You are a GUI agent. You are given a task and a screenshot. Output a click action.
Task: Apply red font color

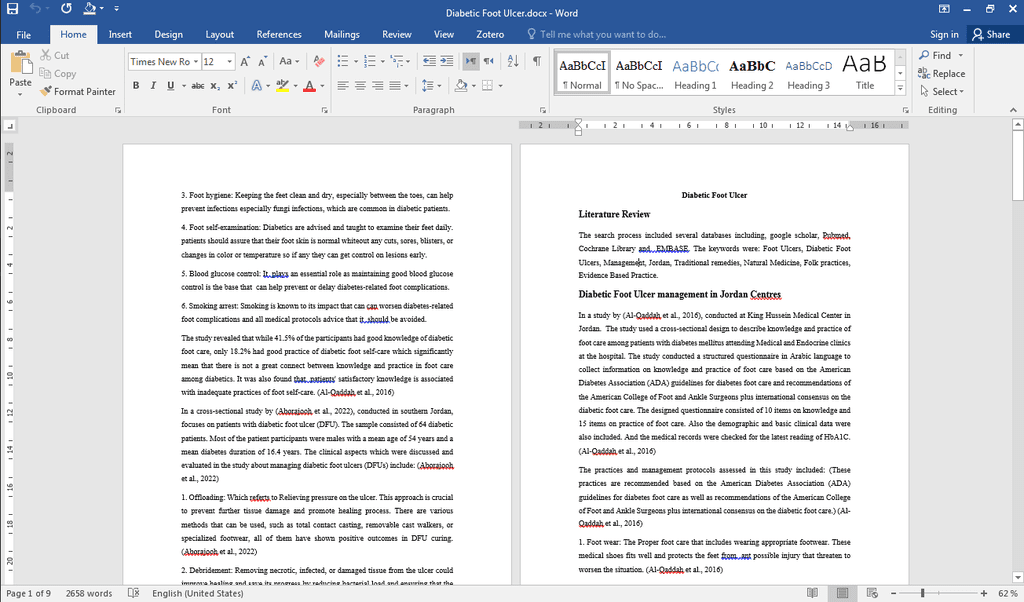tap(310, 86)
